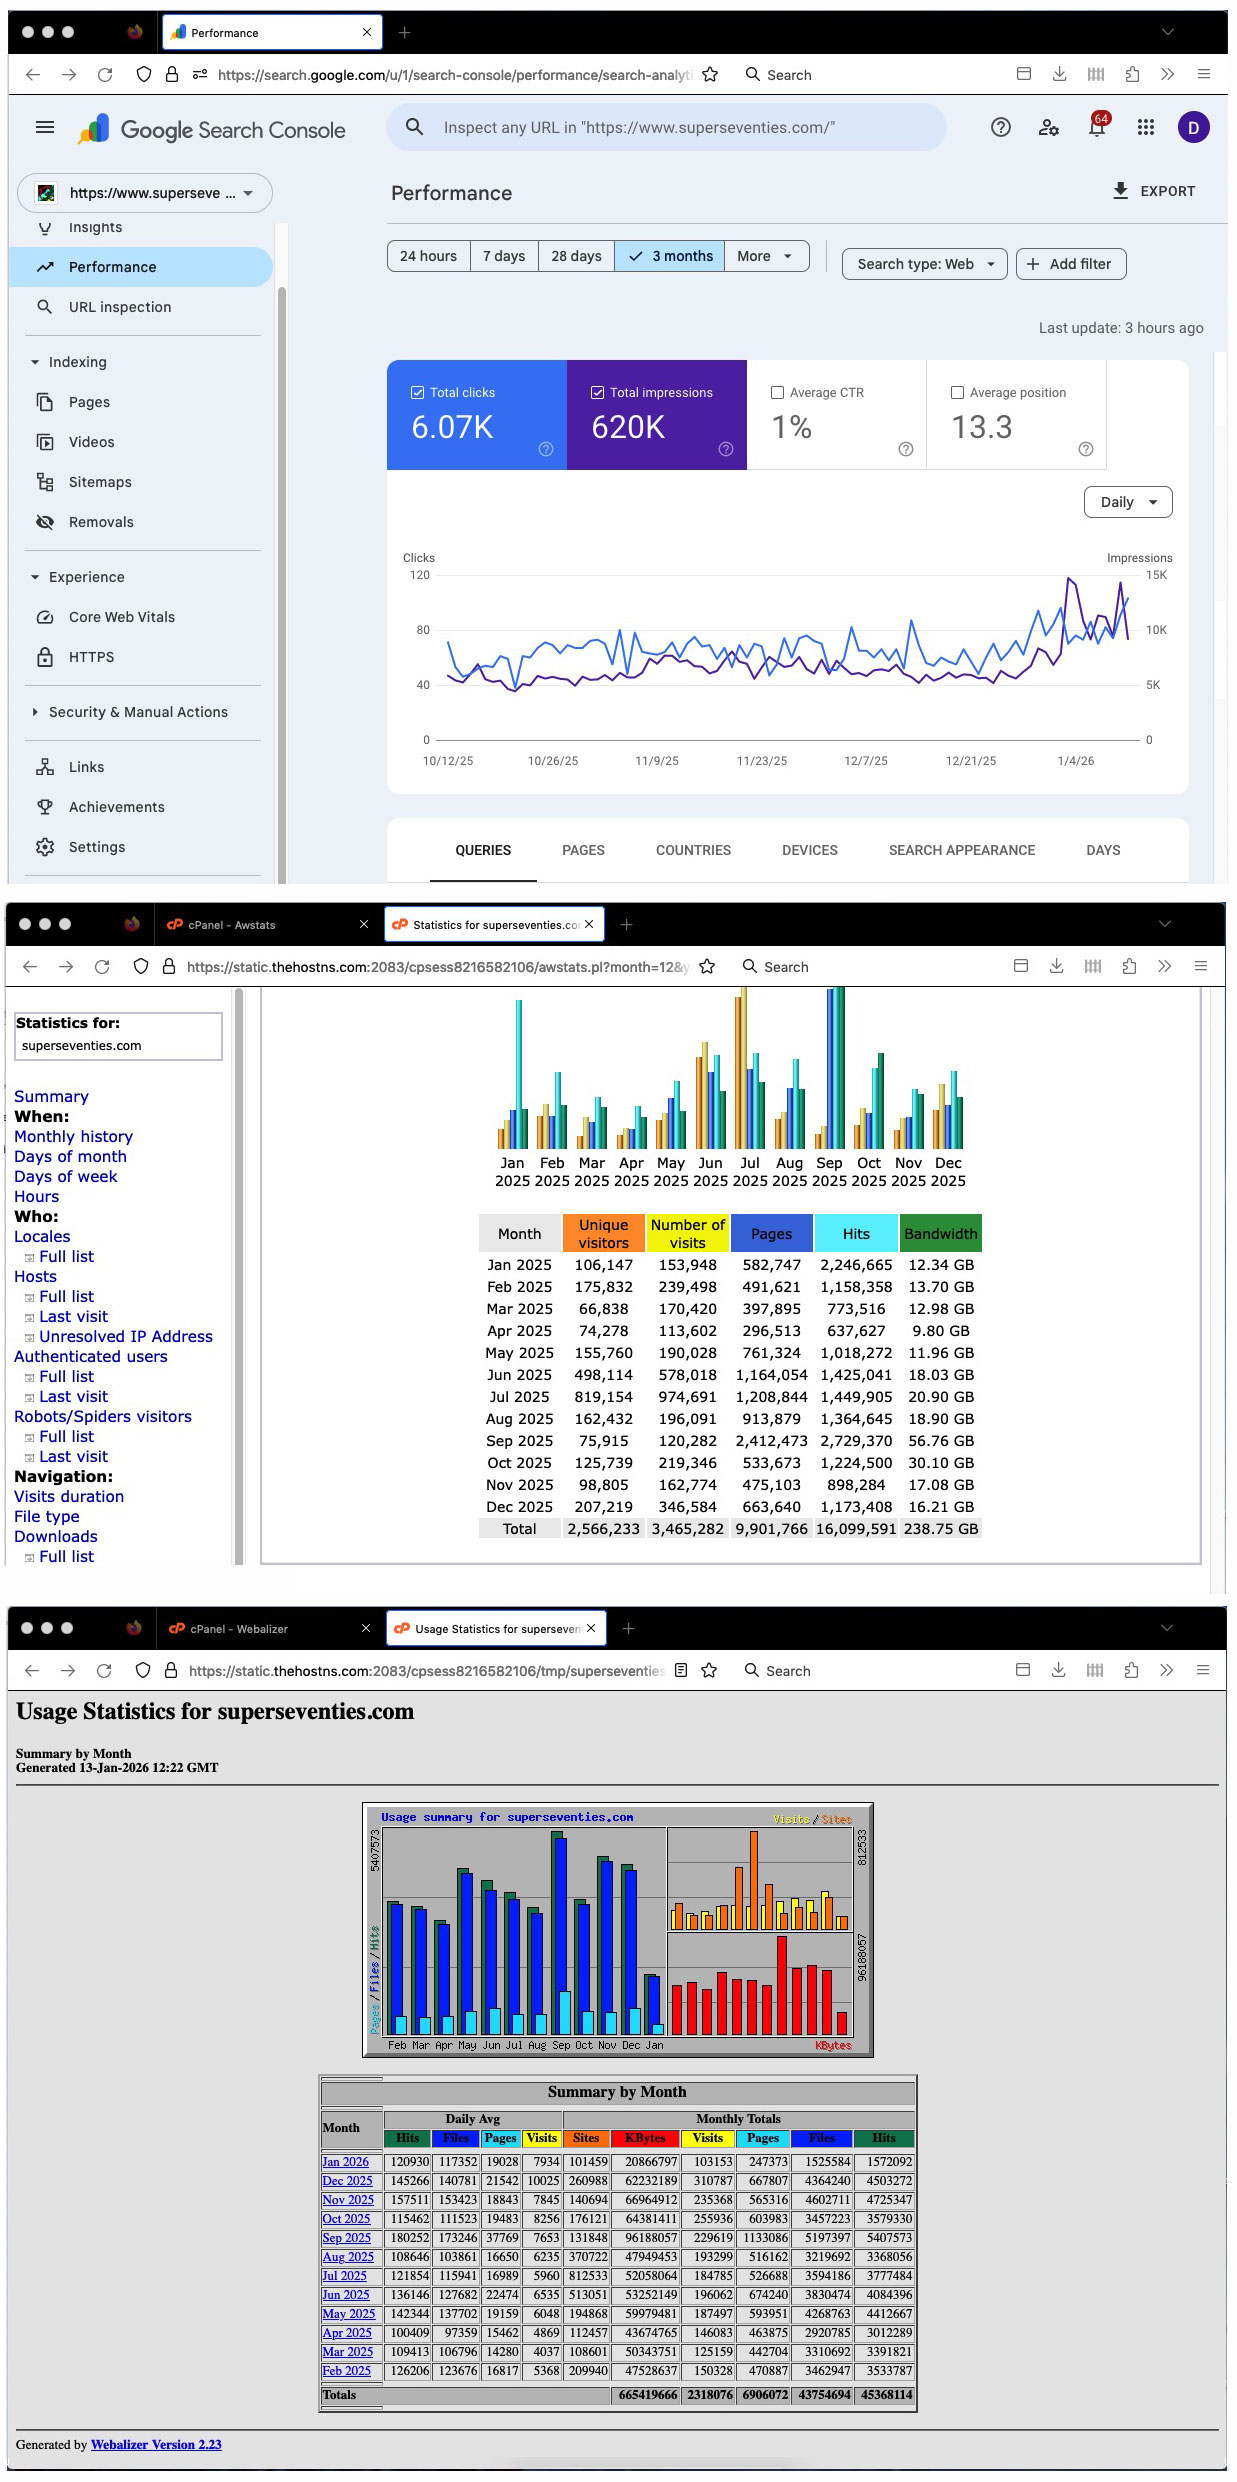Open the Daily granularity dropdown
The width and height of the screenshot is (1237, 2482).
click(1127, 502)
